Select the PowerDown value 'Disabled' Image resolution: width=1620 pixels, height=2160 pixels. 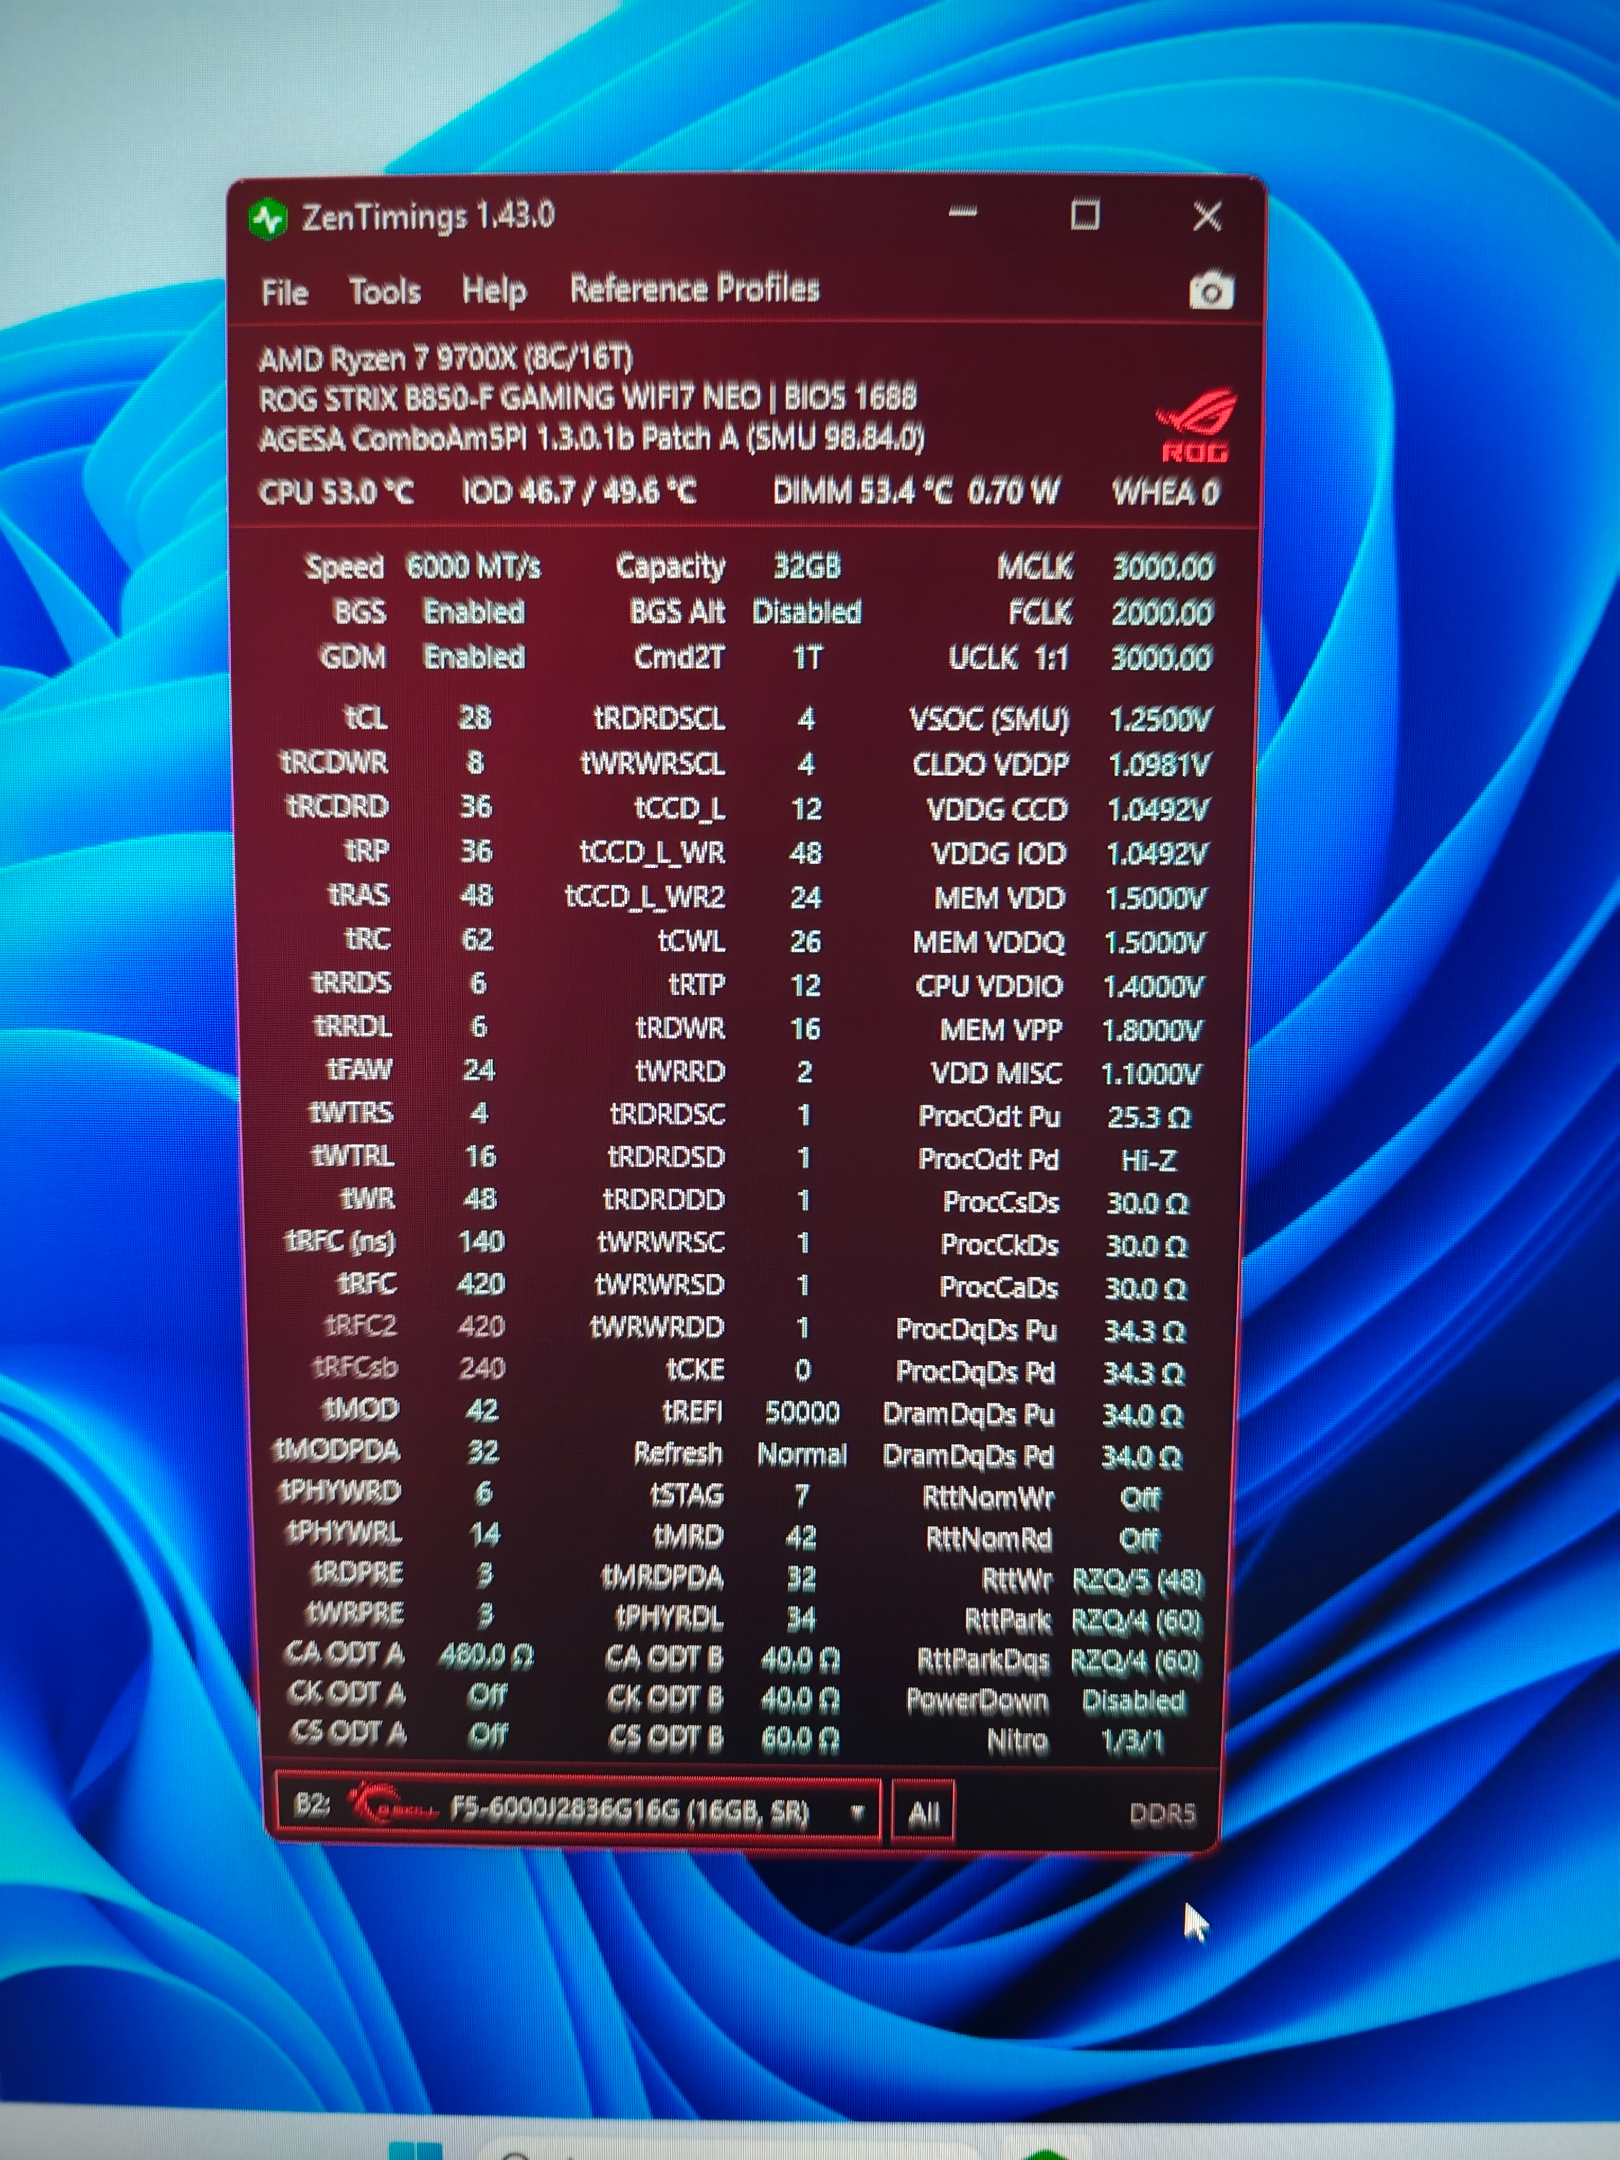pyautogui.click(x=1134, y=1701)
